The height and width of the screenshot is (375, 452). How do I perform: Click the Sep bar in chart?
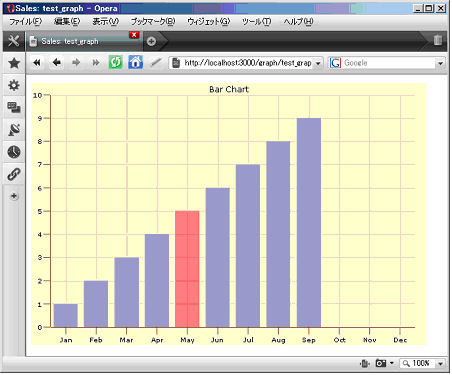[309, 223]
